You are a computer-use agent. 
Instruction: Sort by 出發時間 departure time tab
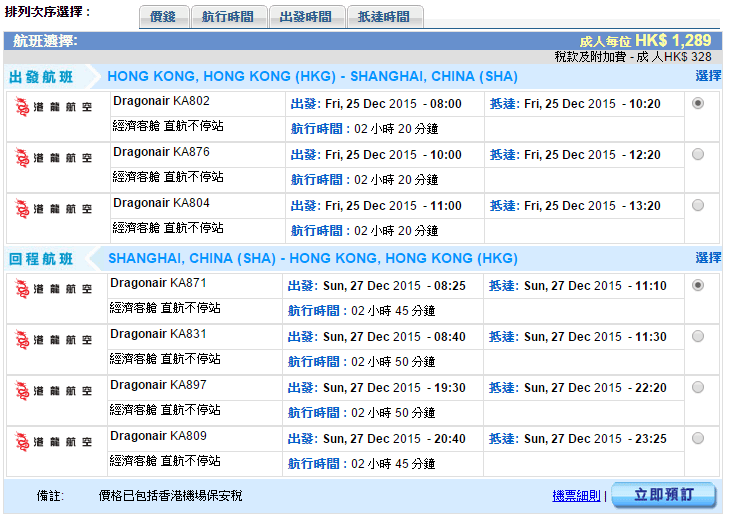pos(307,17)
